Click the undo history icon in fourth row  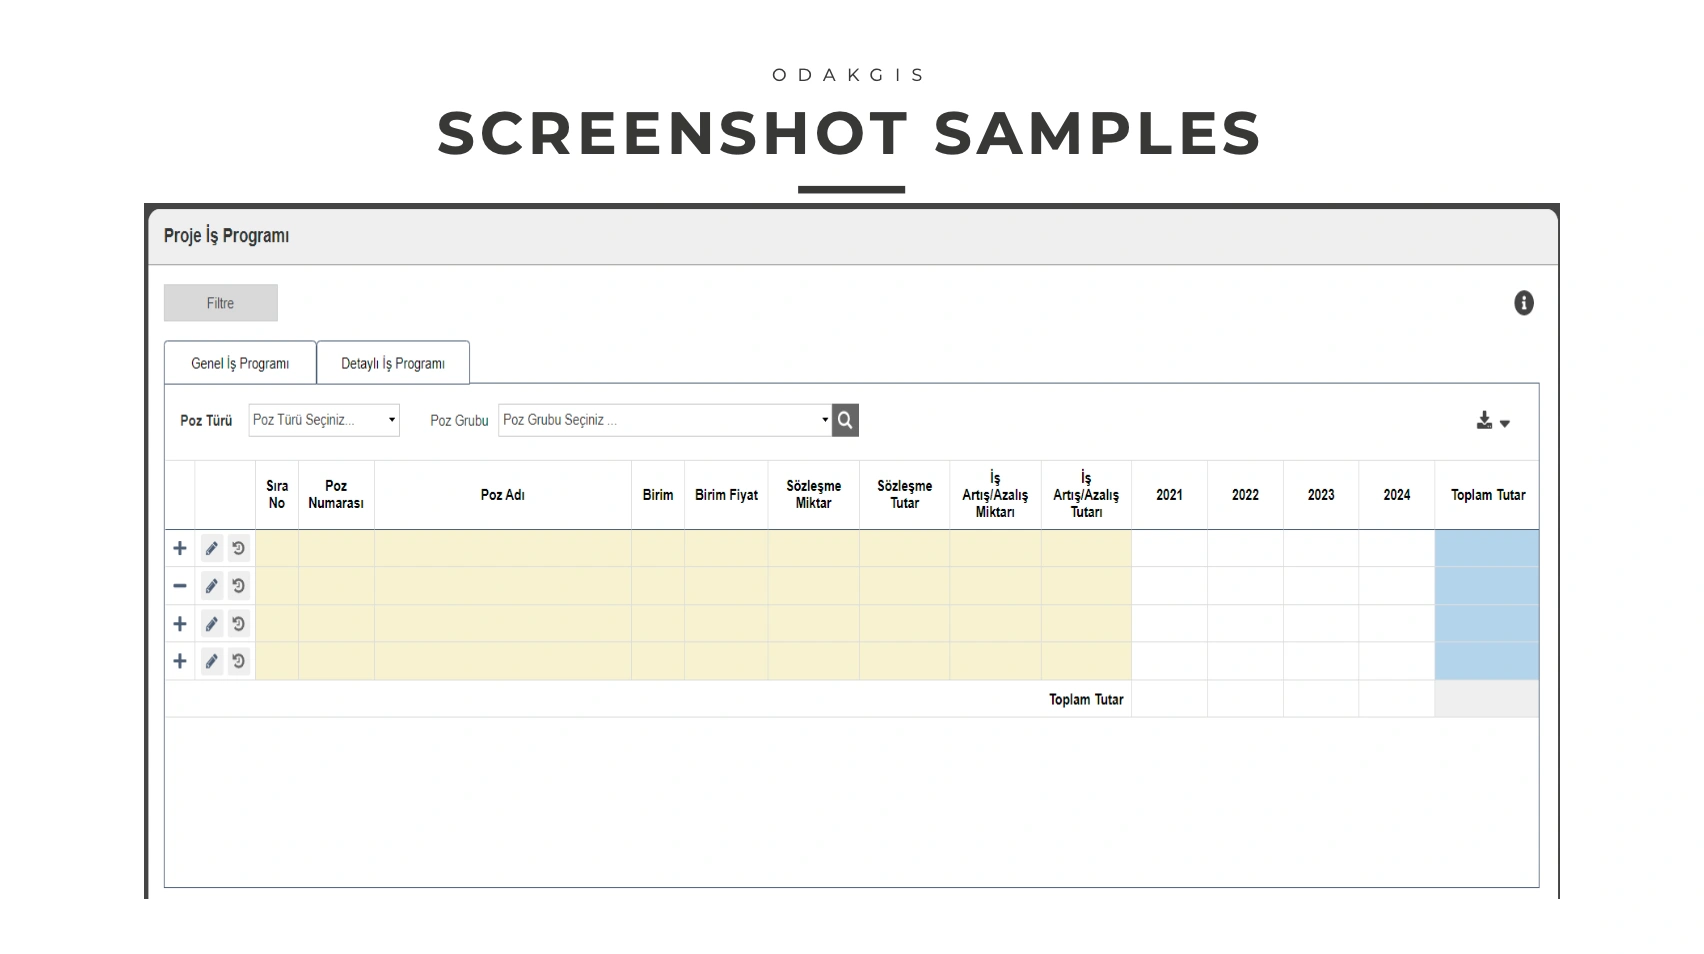[x=238, y=661]
